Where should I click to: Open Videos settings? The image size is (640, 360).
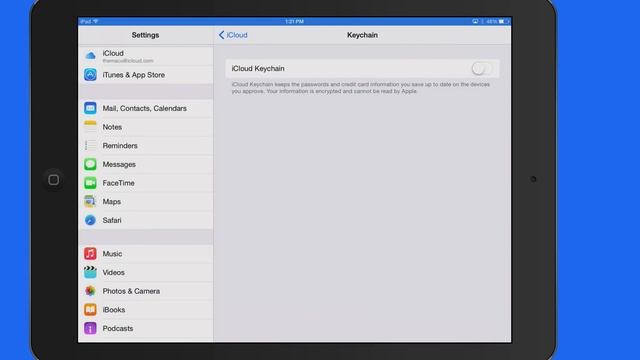tap(145, 272)
